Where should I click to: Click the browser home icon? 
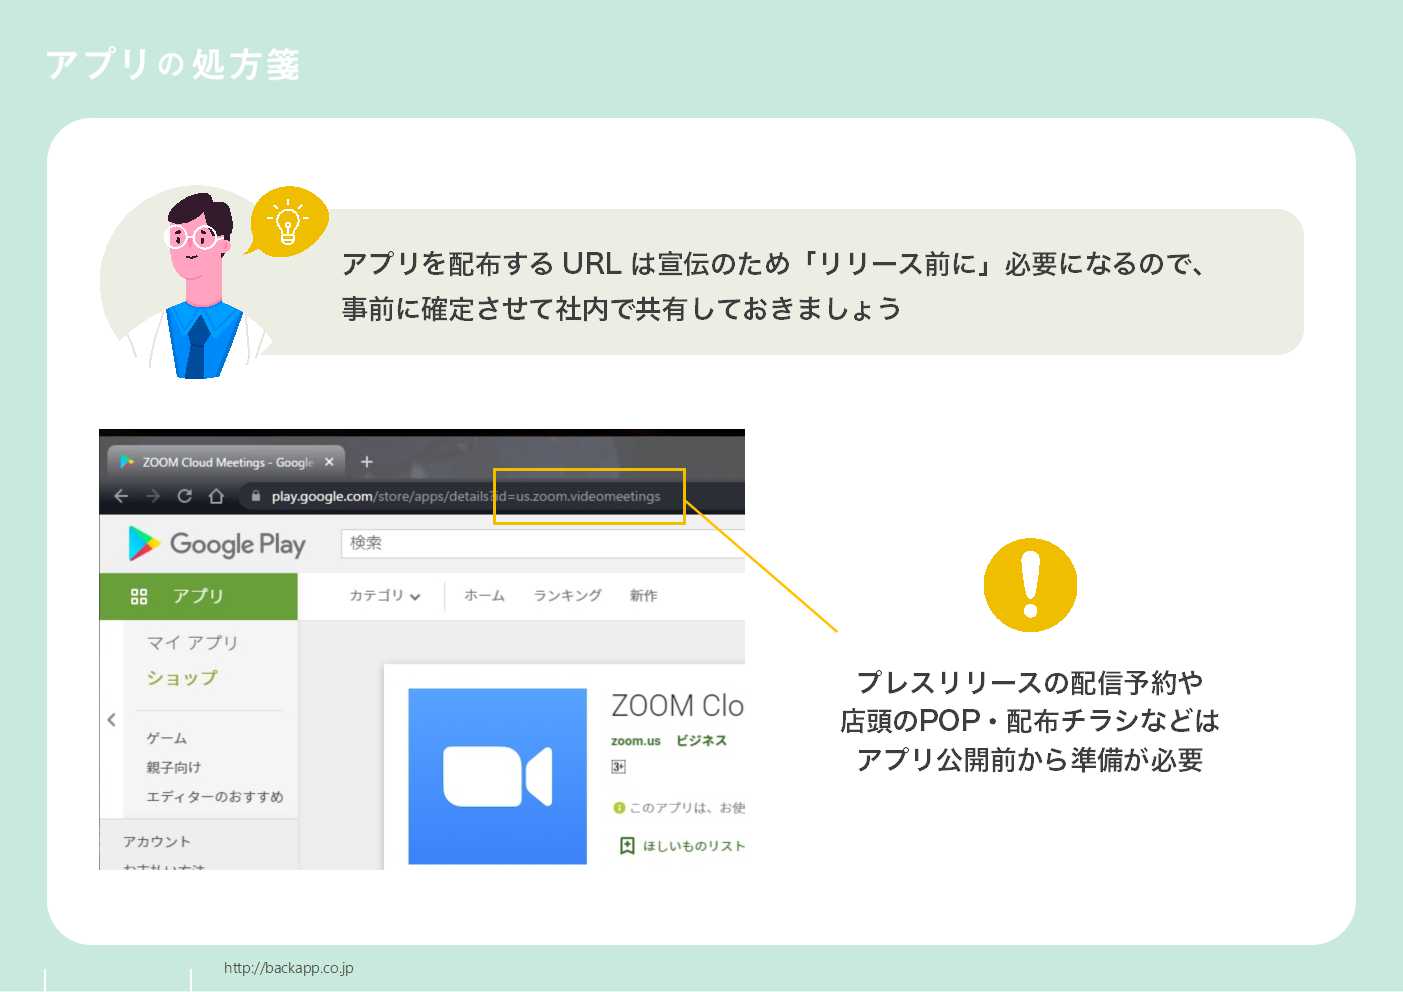click(217, 496)
